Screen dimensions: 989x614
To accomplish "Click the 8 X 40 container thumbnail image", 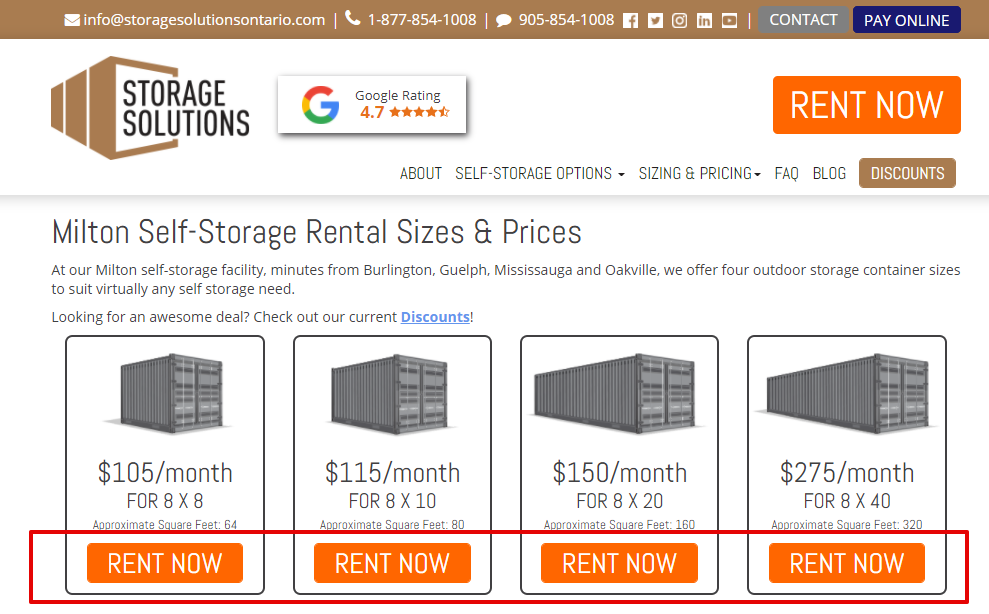I will click(x=846, y=392).
